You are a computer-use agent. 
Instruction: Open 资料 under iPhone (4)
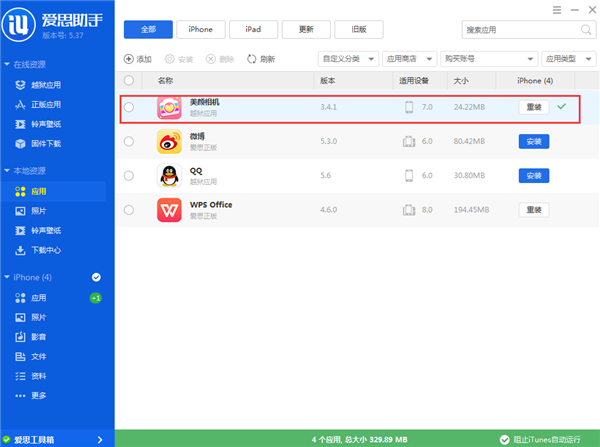(x=39, y=376)
